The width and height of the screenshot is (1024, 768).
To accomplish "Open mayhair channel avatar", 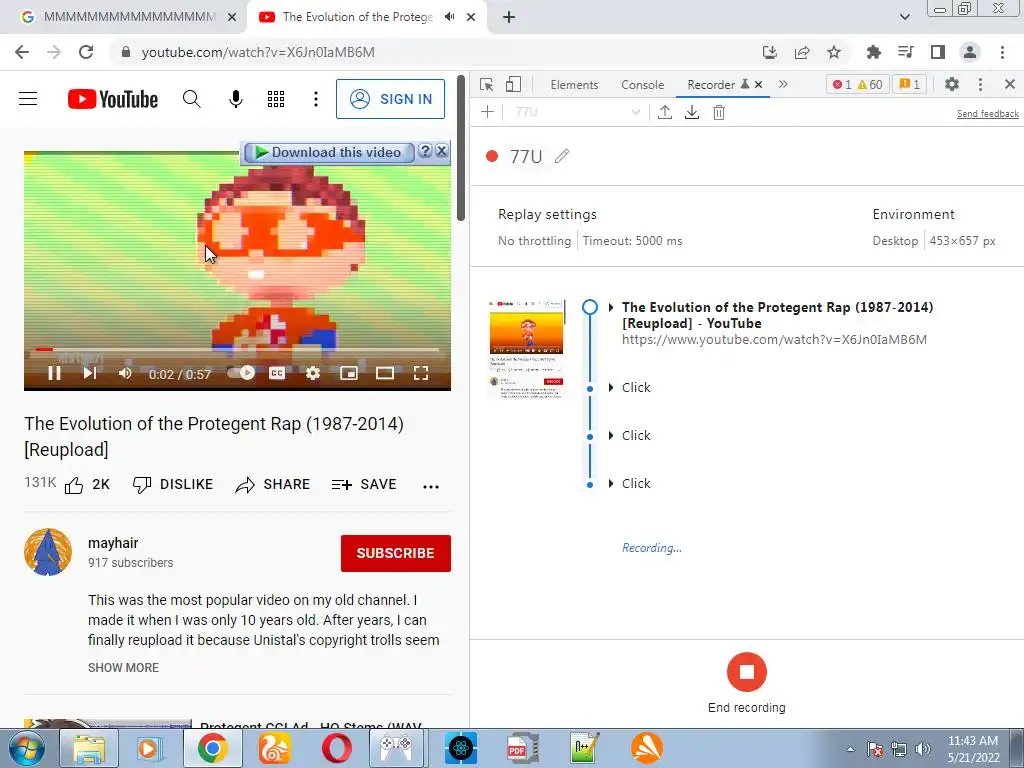I will (48, 552).
